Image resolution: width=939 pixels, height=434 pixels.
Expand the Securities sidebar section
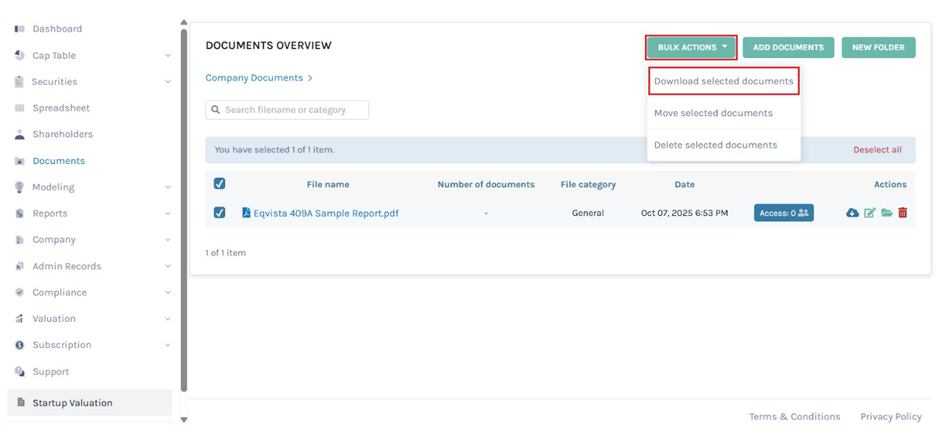[x=167, y=82]
